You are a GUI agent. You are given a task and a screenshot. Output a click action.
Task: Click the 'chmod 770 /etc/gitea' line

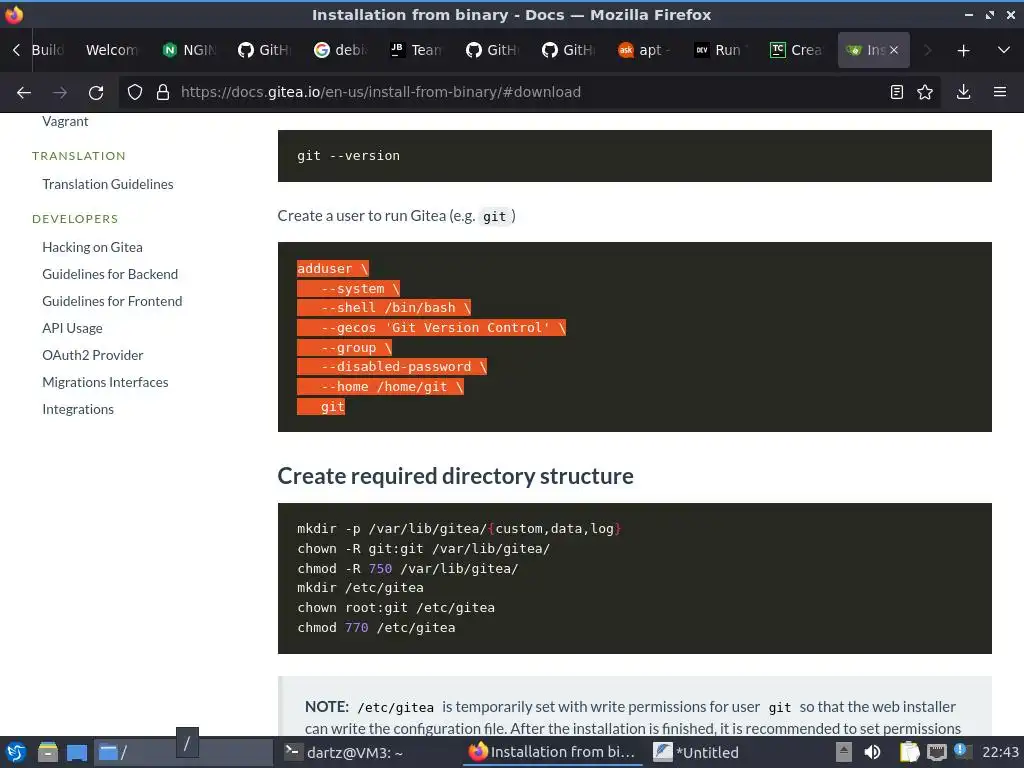(376, 628)
